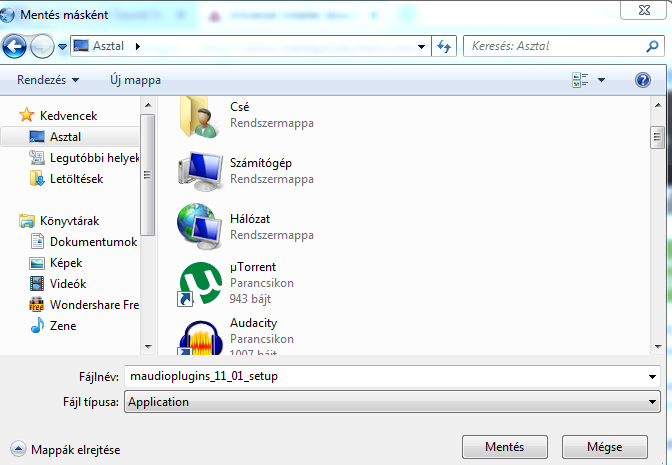672x465 pixels.
Task: Open the Számítógép system folder icon
Action: (x=201, y=172)
